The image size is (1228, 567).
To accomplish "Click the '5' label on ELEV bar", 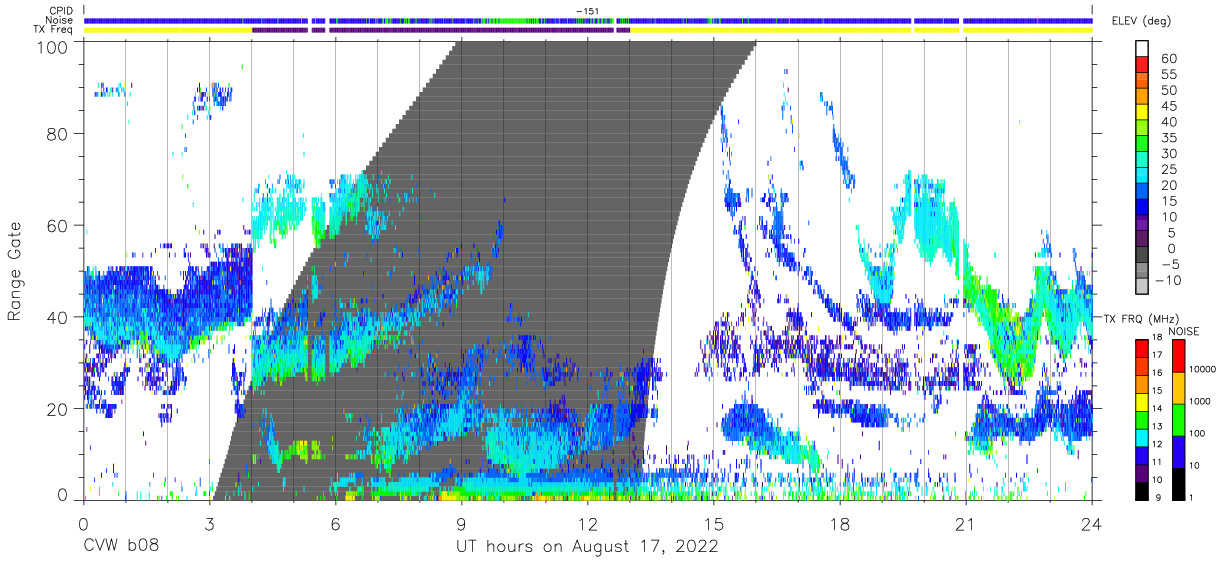I will (1171, 232).
